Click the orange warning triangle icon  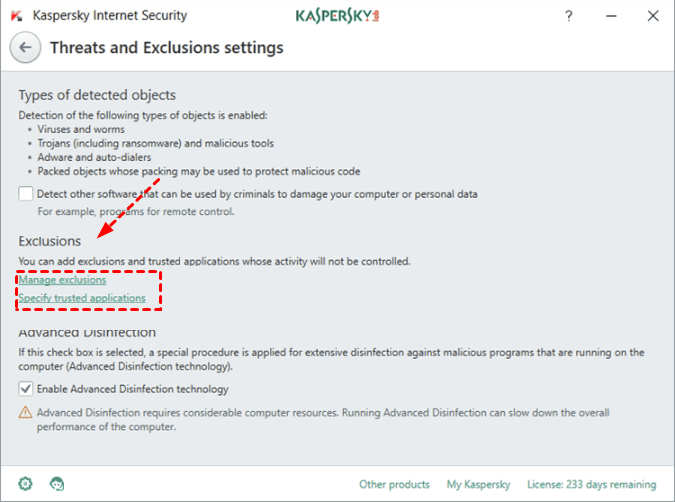pos(25,412)
